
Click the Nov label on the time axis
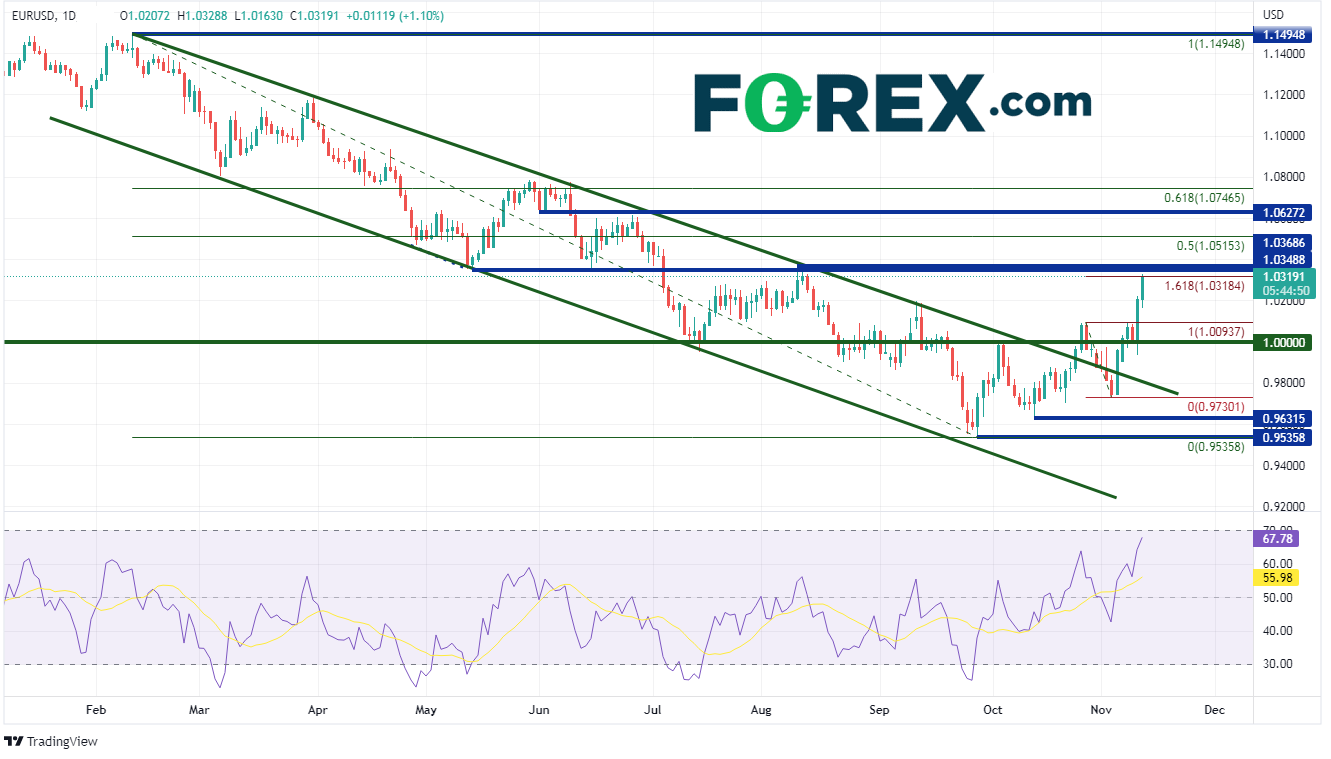coord(1099,711)
